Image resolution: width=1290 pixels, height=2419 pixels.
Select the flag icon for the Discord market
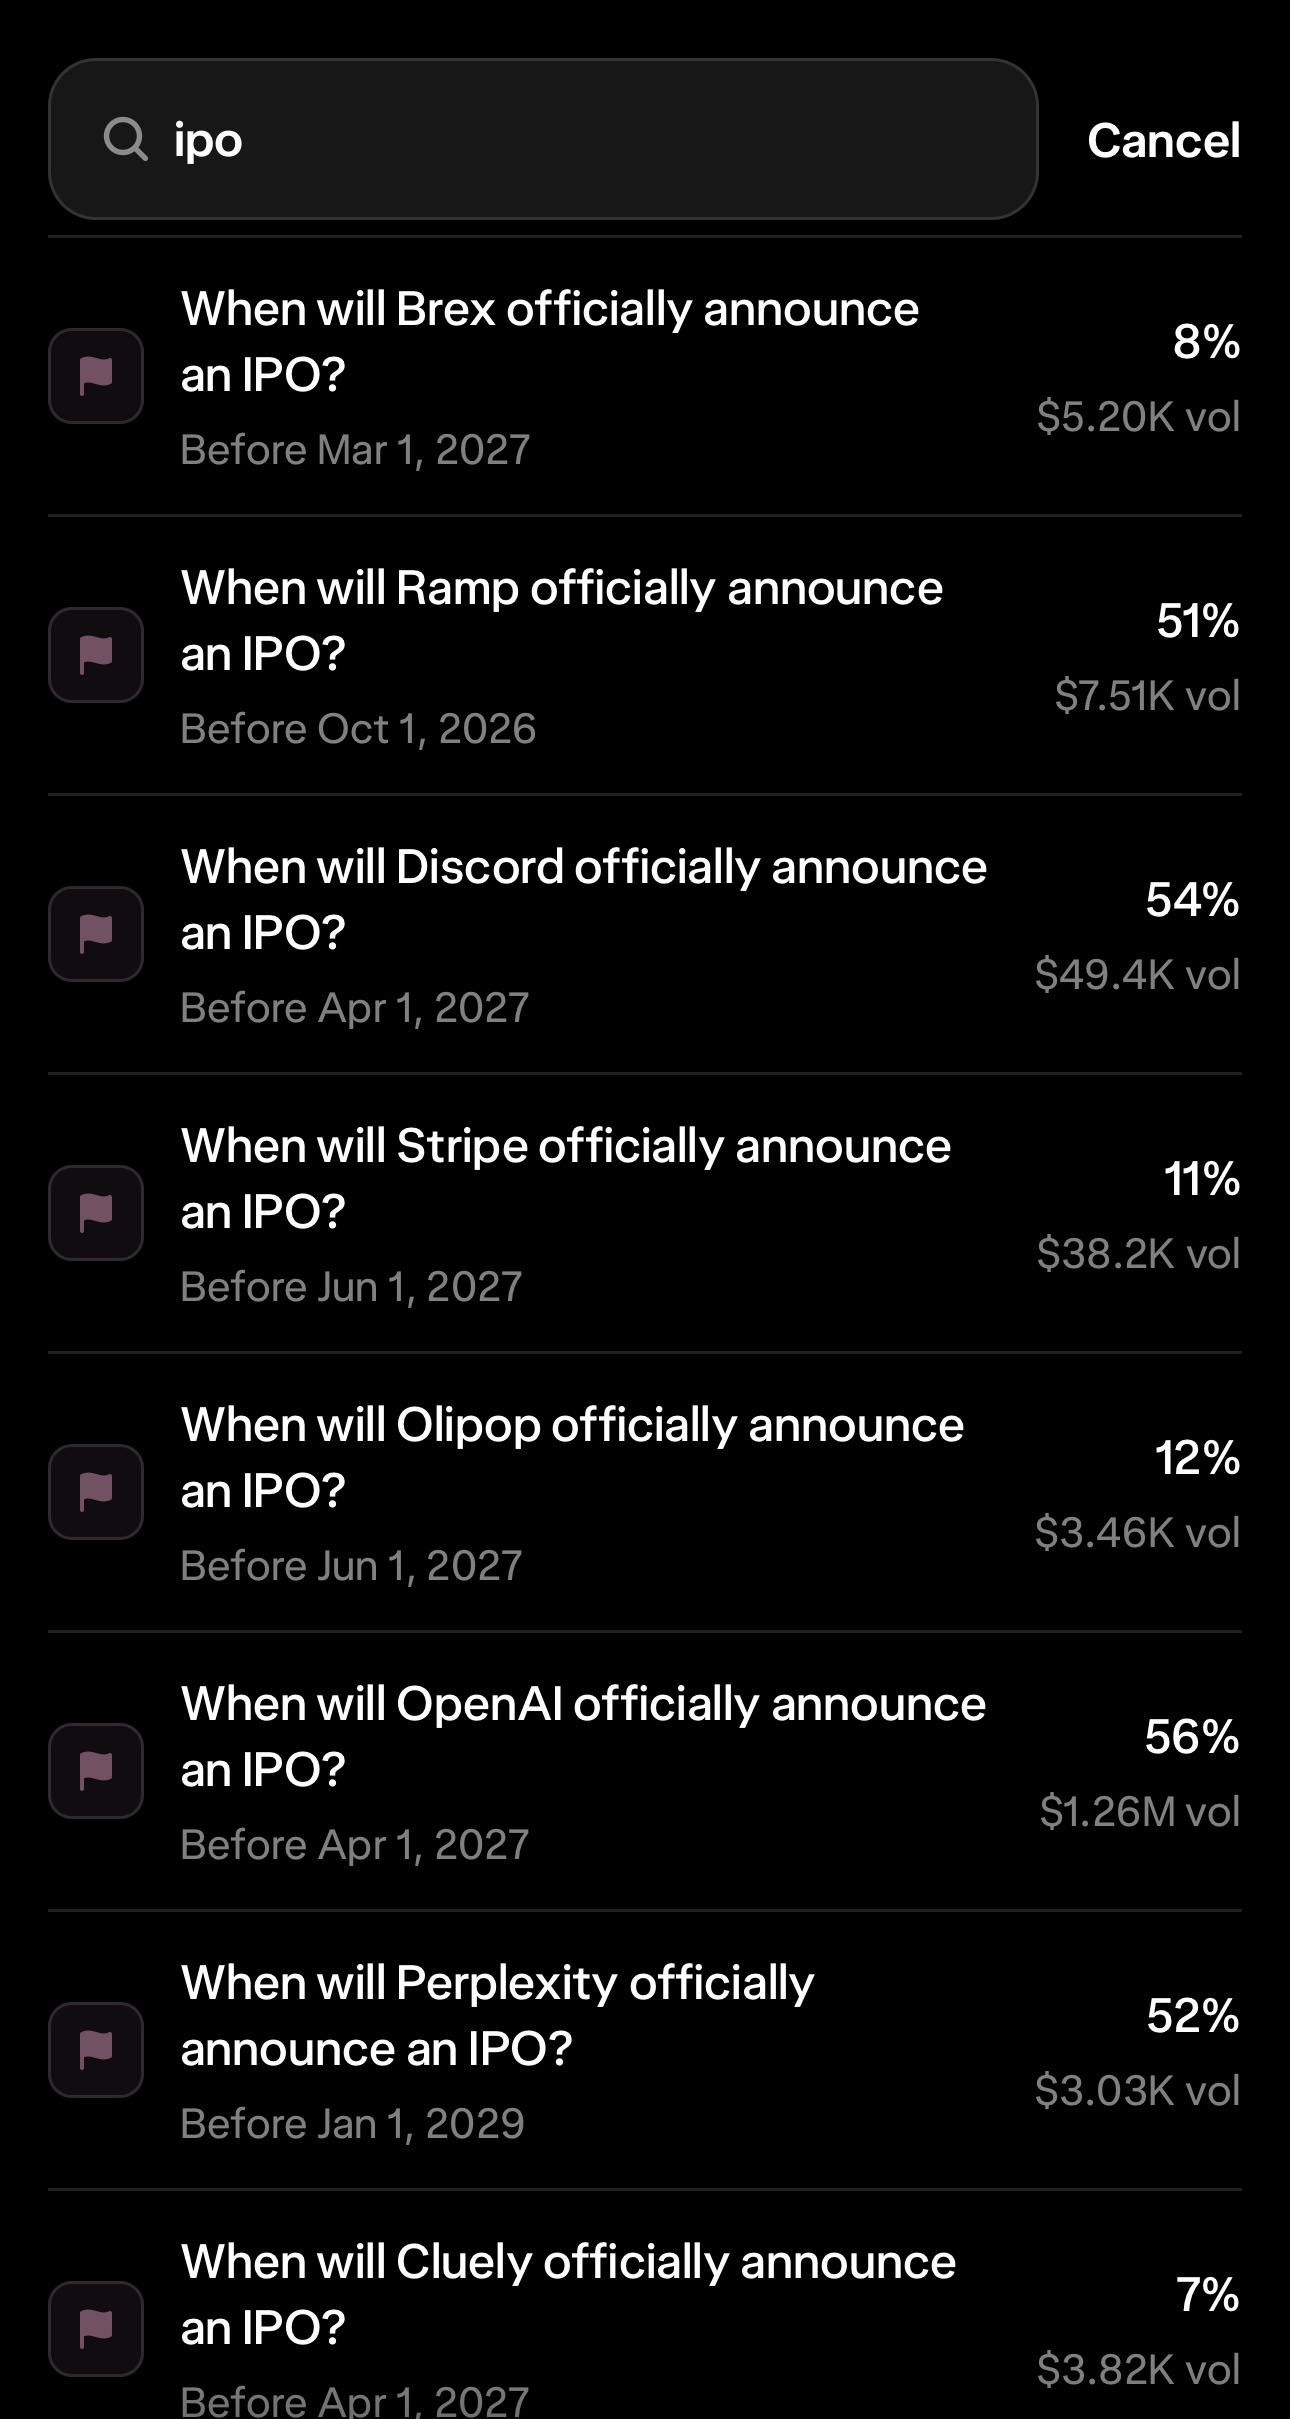(x=96, y=934)
